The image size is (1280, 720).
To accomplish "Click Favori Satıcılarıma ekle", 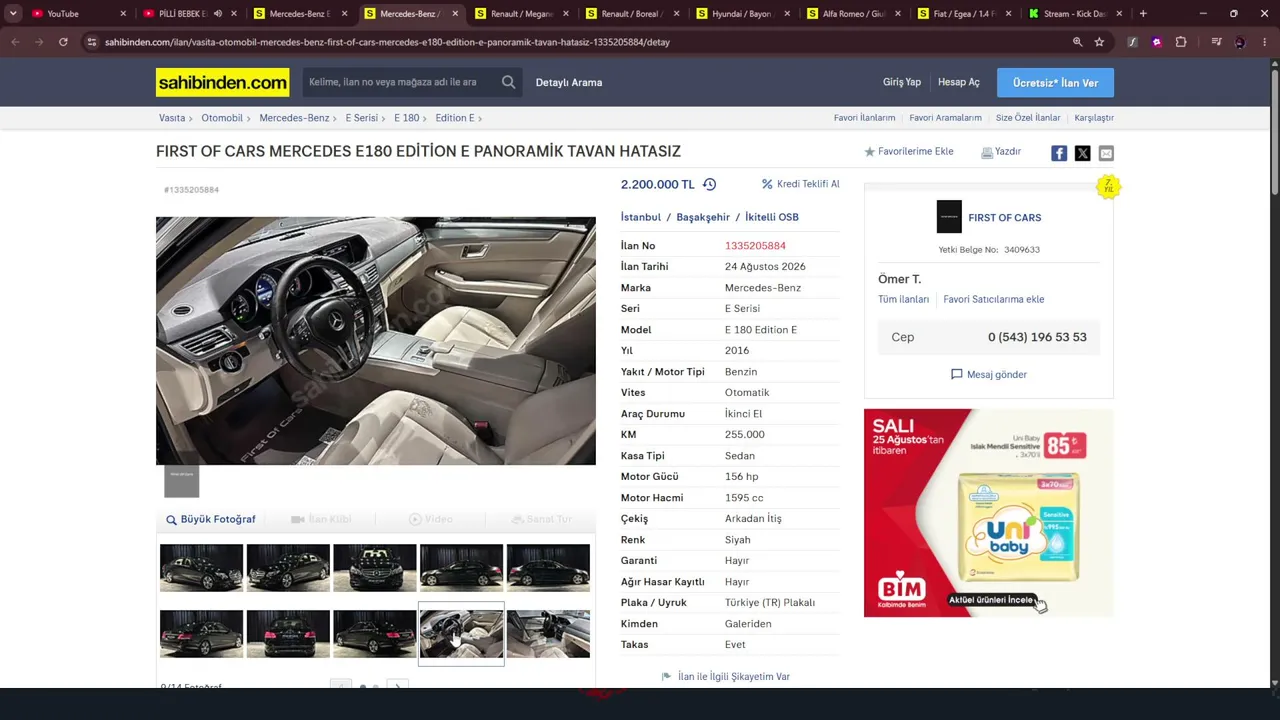I will coord(994,299).
